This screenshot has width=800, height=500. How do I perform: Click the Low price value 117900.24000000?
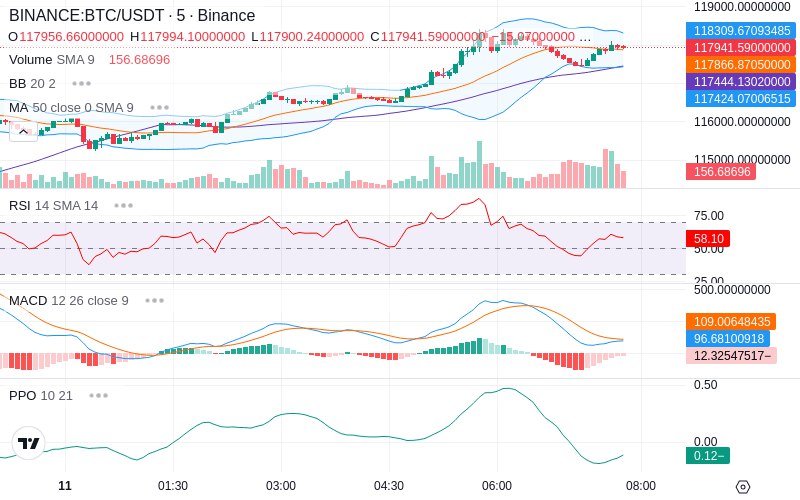312,37
